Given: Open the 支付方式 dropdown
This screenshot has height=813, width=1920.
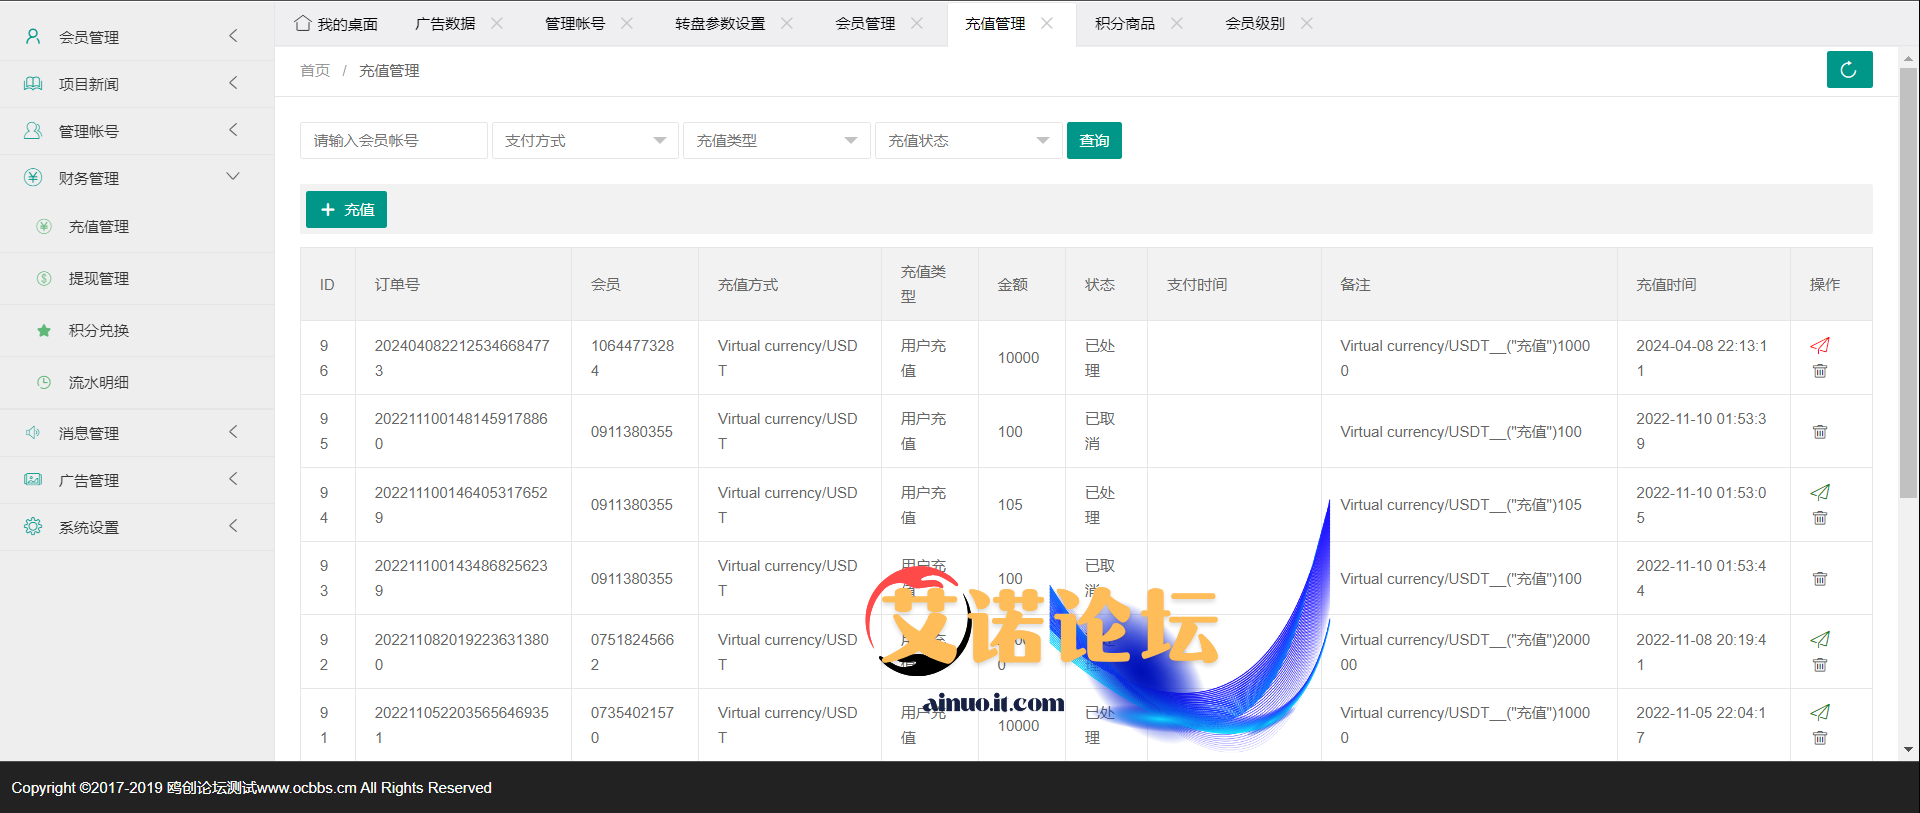Looking at the screenshot, I should click(585, 141).
